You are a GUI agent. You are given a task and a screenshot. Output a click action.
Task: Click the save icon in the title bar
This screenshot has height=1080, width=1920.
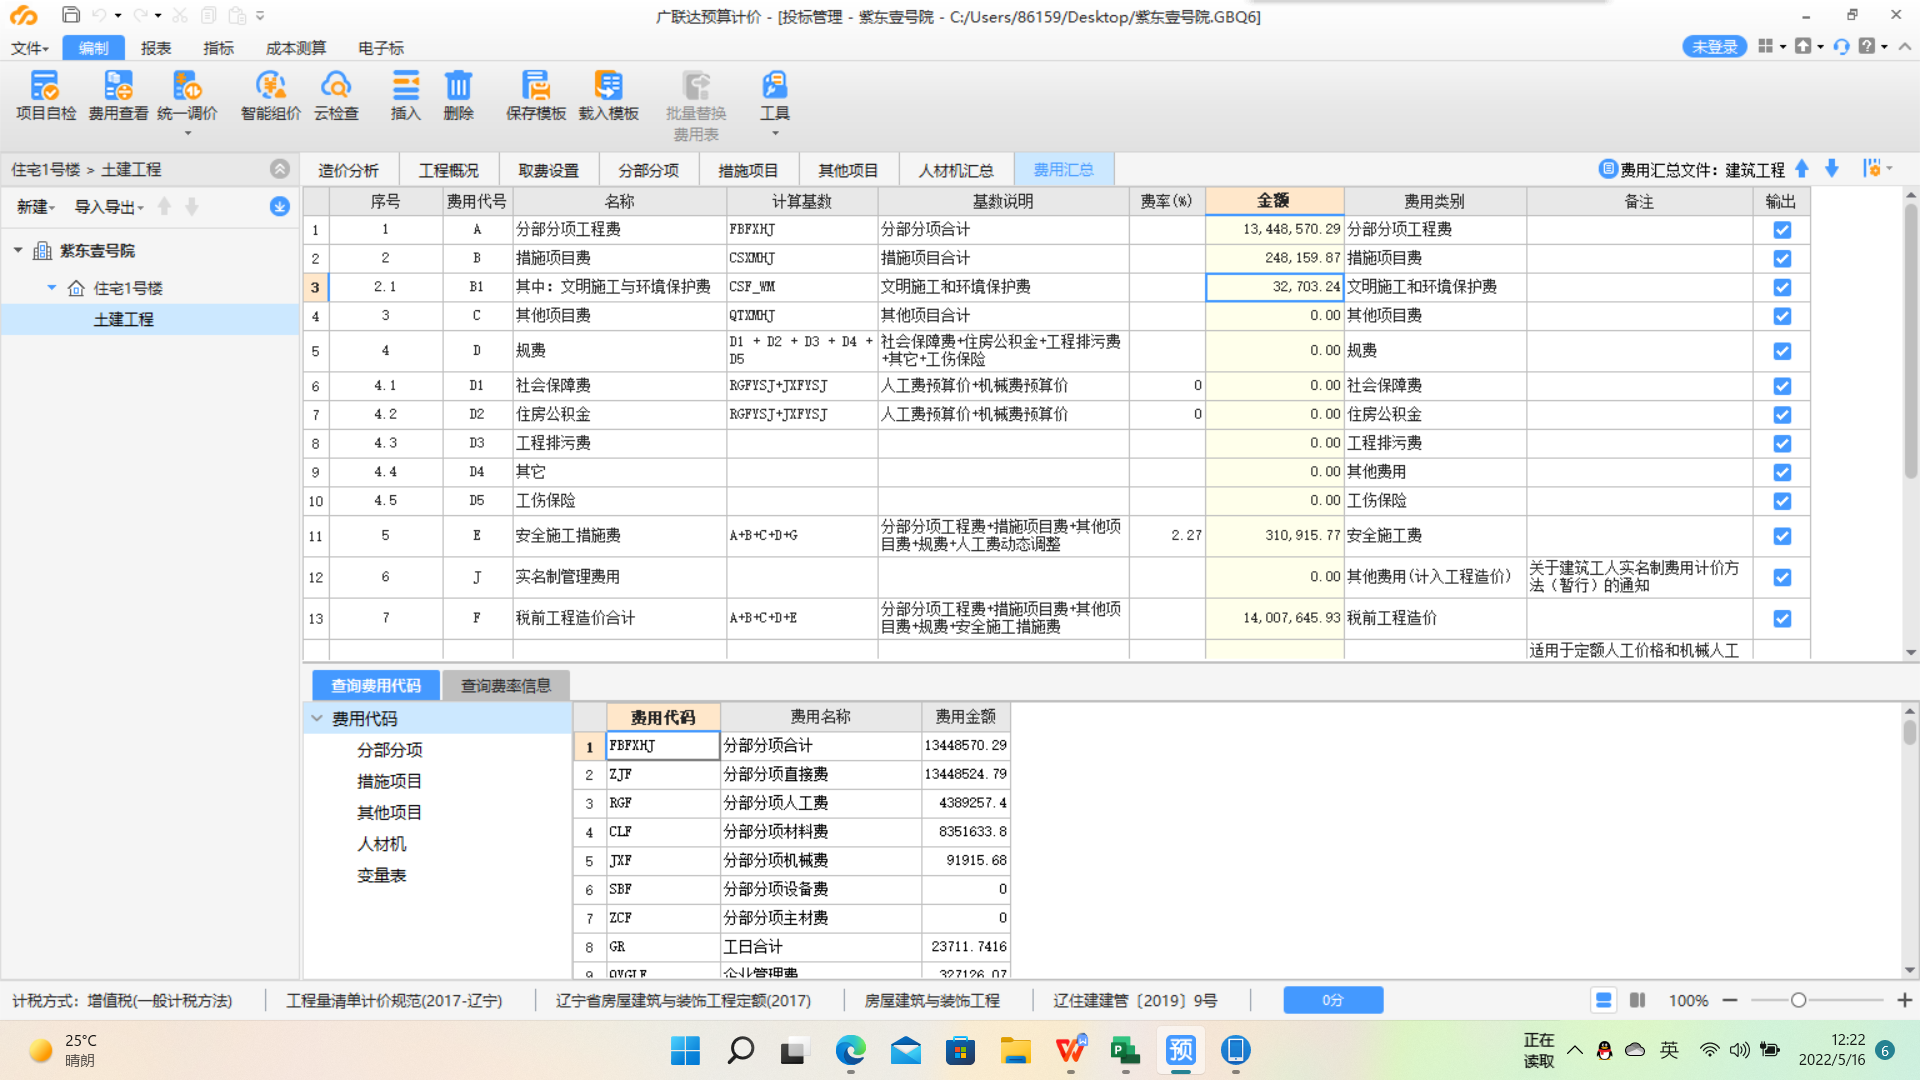[70, 15]
